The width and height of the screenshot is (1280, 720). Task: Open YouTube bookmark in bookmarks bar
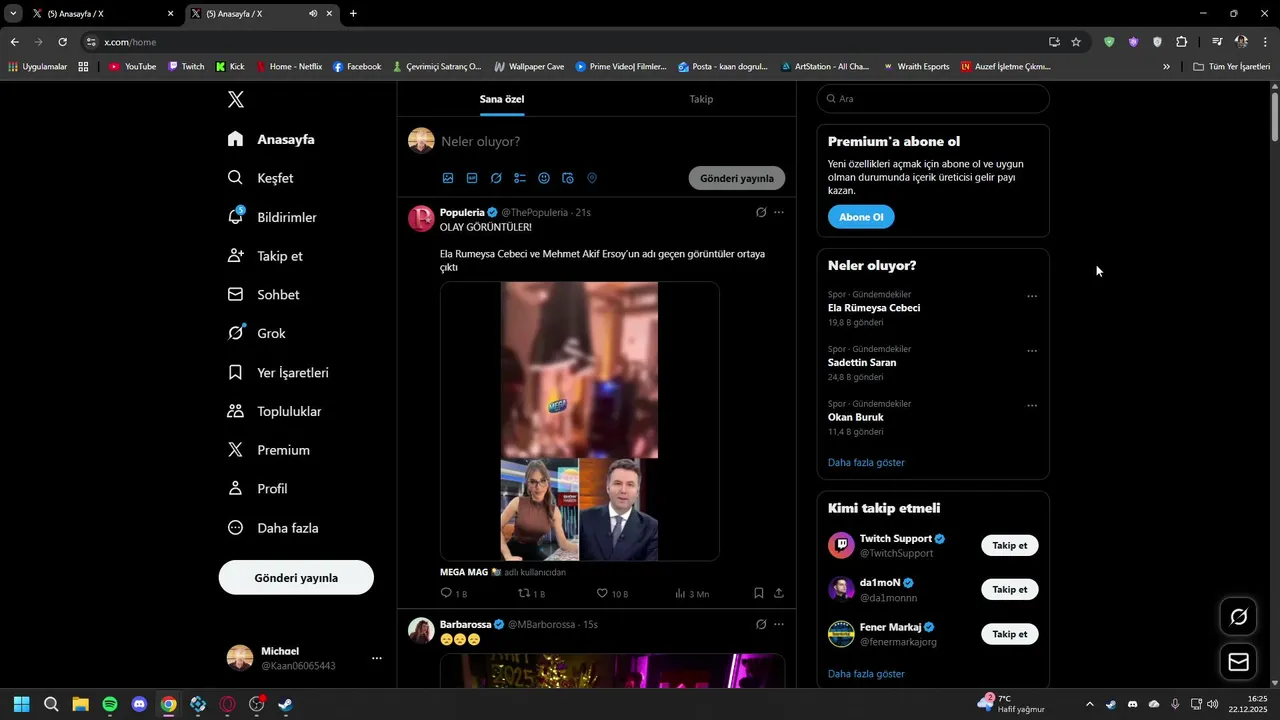[132, 67]
